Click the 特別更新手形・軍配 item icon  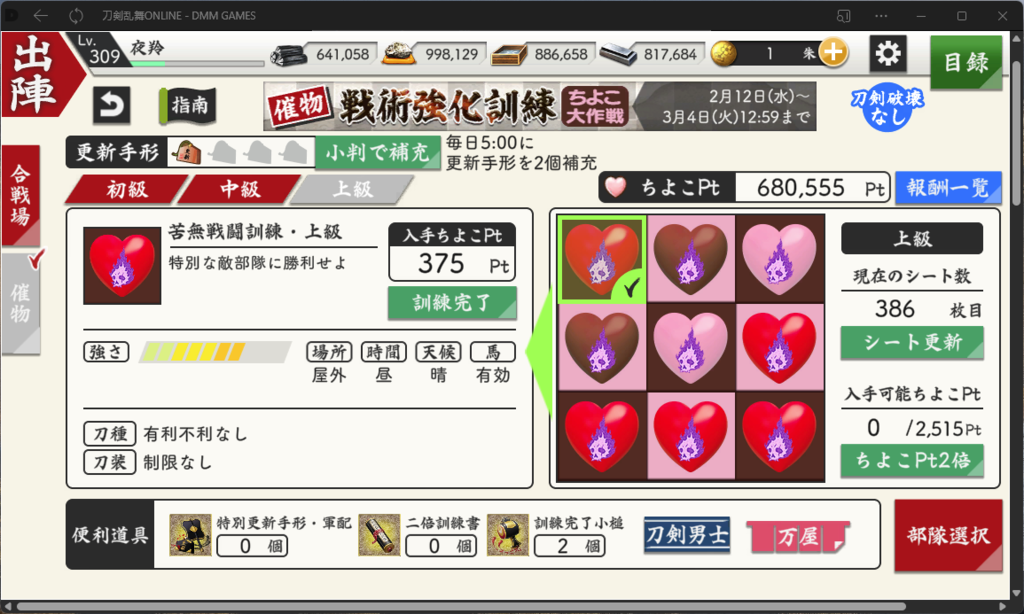pyautogui.click(x=190, y=534)
